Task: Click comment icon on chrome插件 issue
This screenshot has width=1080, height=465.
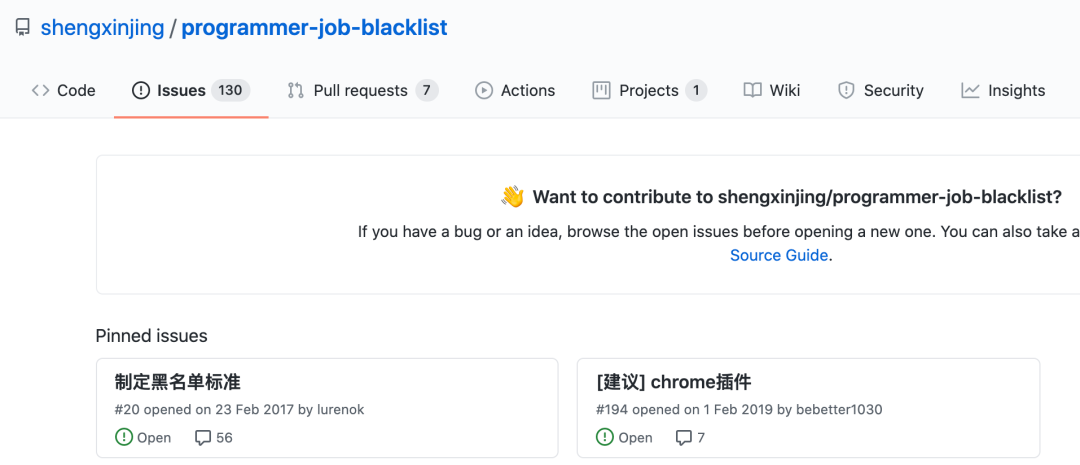Action: point(684,438)
